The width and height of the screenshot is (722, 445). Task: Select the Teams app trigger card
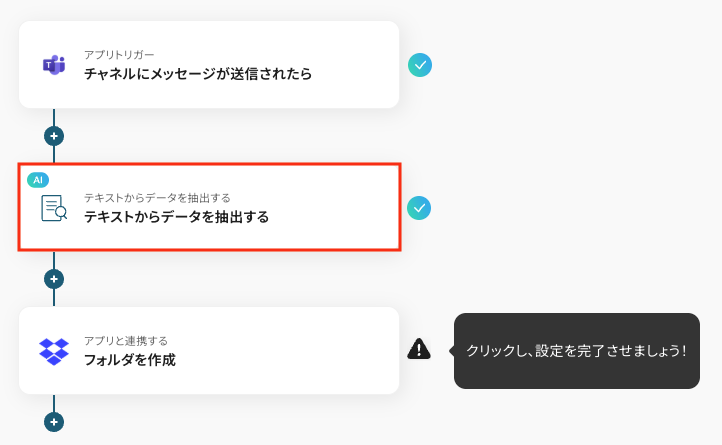pyautogui.click(x=209, y=64)
